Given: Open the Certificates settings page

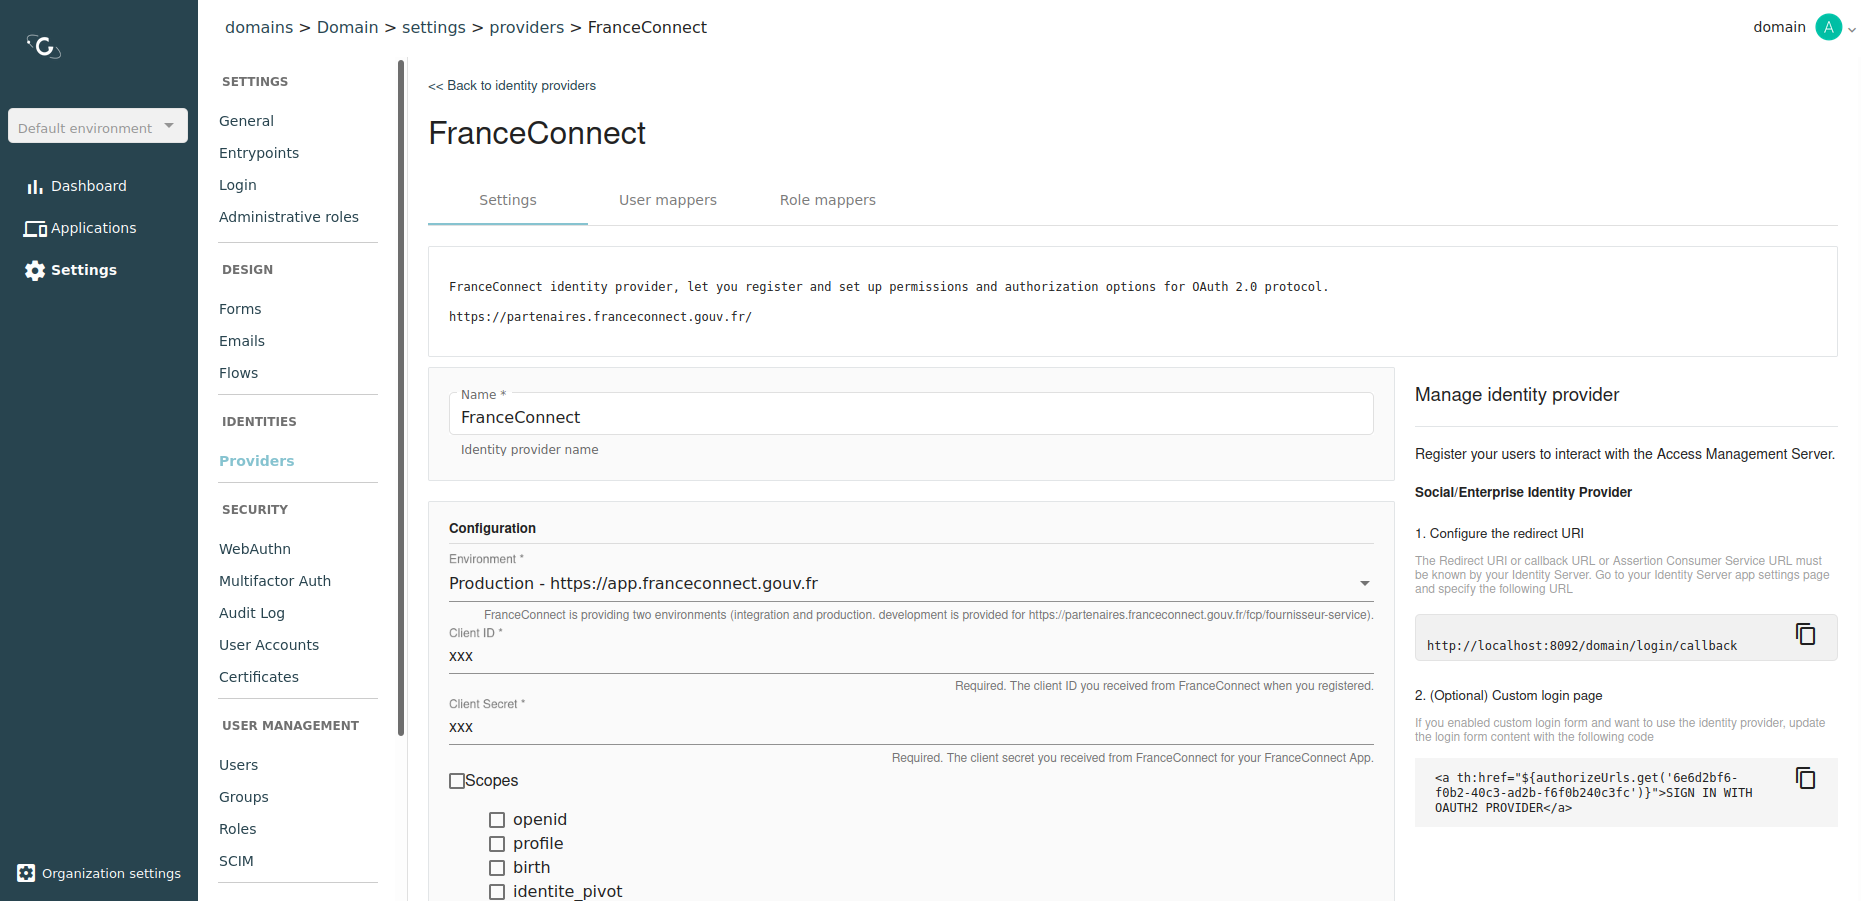Looking at the screenshot, I should pos(259,677).
